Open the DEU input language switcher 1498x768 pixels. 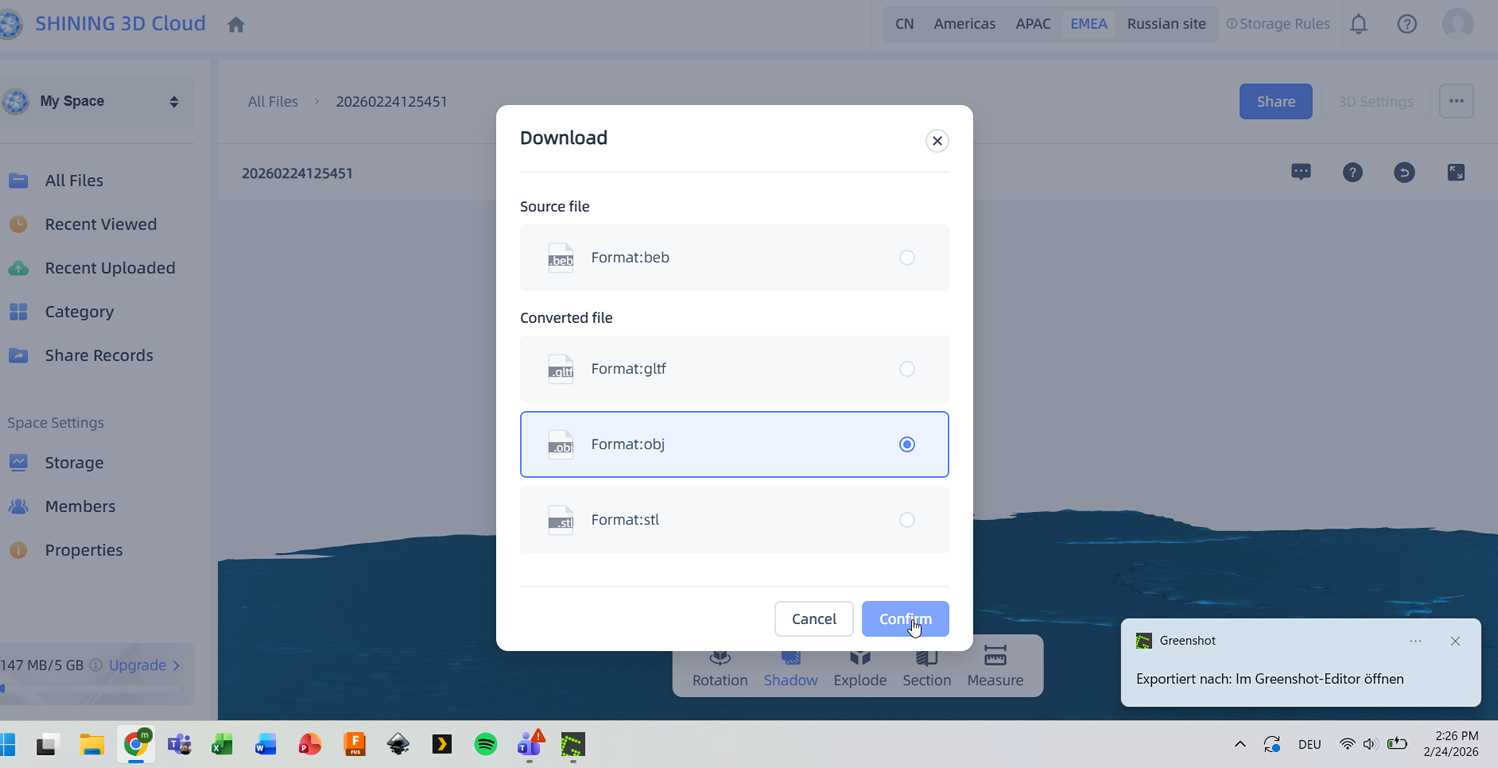tap(1309, 744)
